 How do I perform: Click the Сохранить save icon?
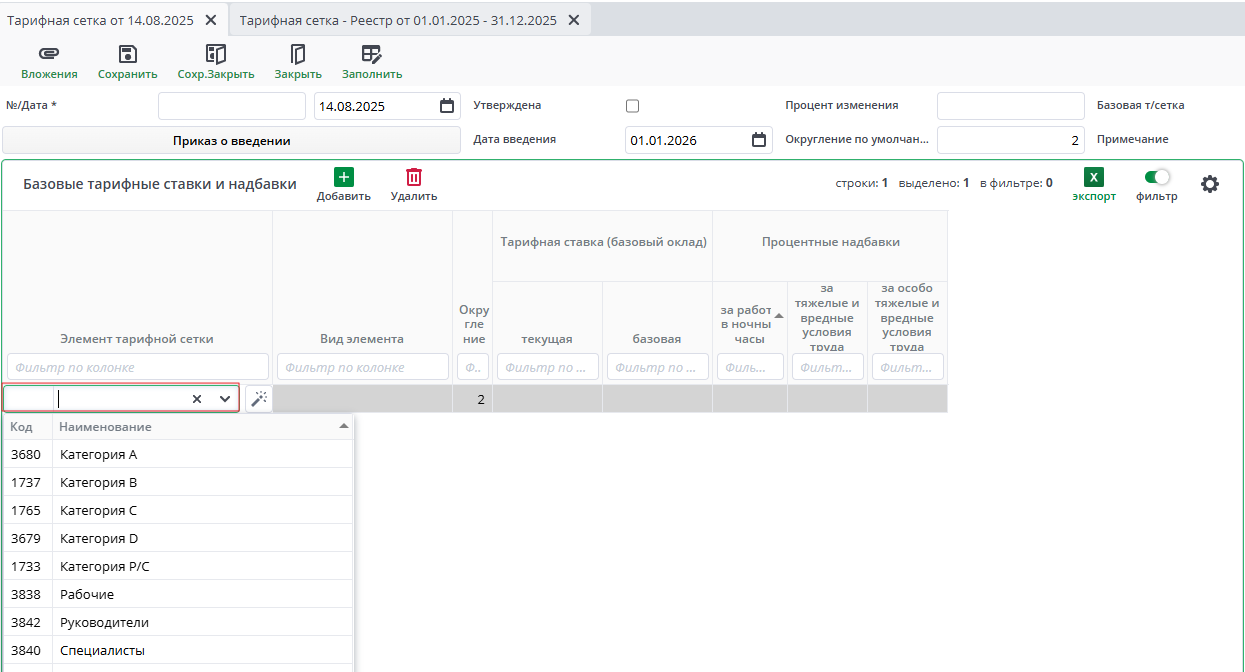pos(127,55)
